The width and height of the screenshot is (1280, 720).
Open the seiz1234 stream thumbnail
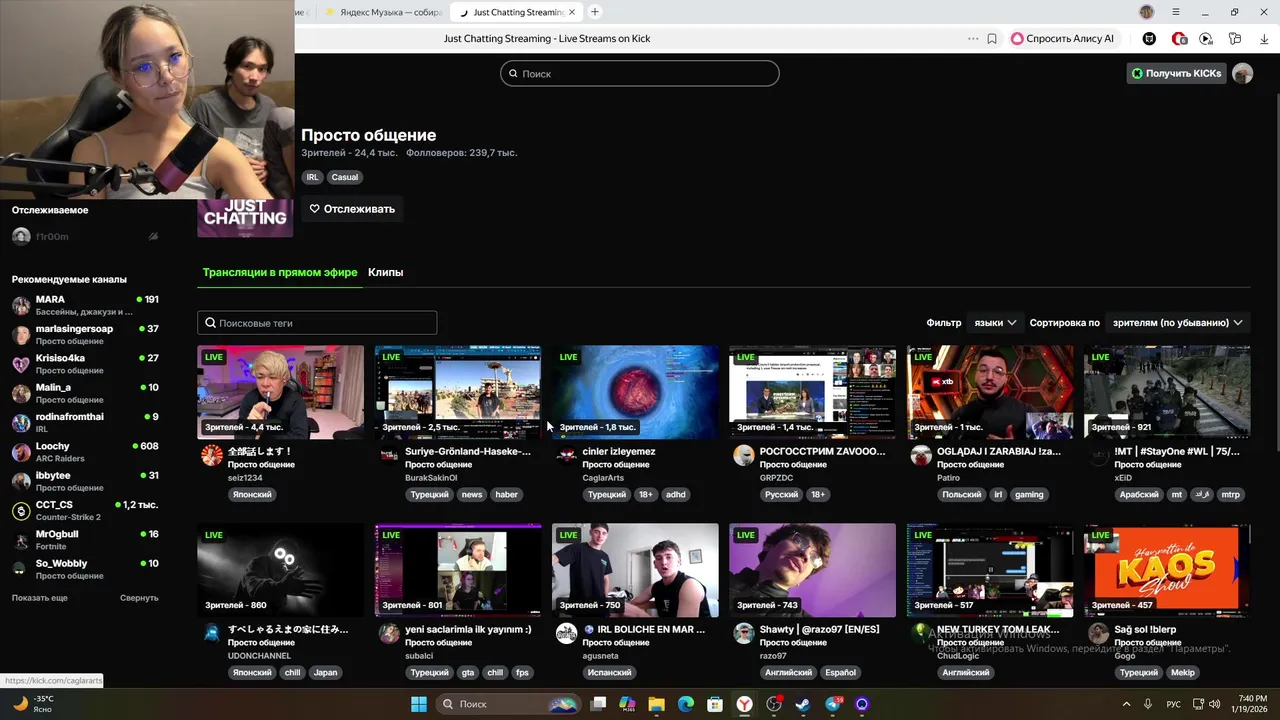coord(281,392)
